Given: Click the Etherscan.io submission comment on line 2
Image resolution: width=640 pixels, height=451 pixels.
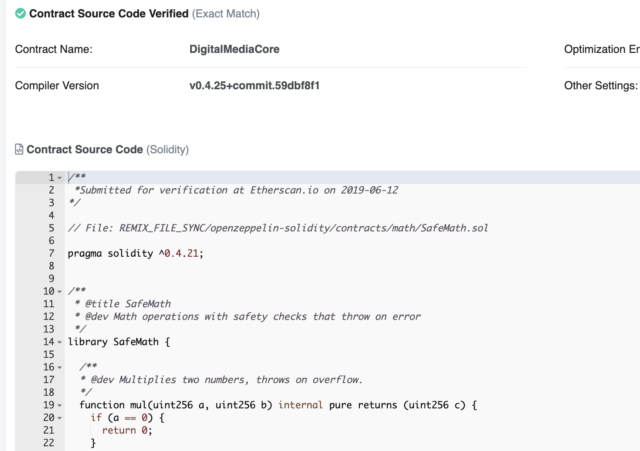Looking at the screenshot, I should (x=236, y=190).
